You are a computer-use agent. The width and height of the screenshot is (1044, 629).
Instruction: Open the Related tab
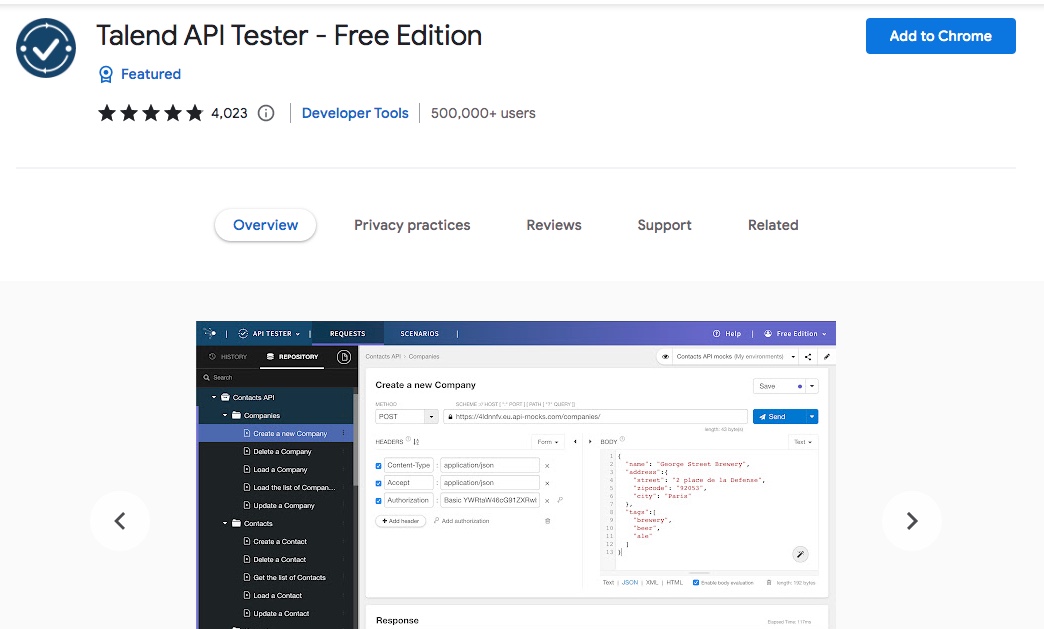(x=773, y=225)
